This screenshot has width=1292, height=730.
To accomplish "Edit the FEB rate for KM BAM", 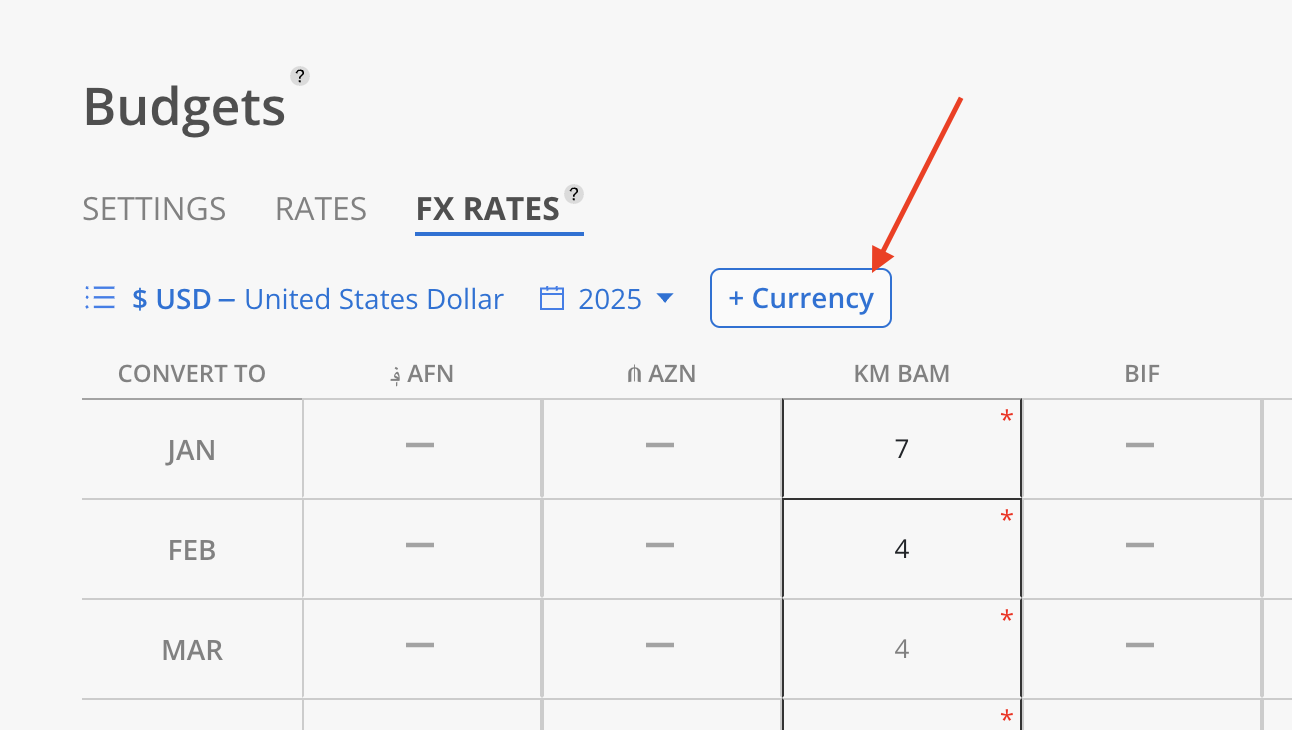I will (x=902, y=549).
